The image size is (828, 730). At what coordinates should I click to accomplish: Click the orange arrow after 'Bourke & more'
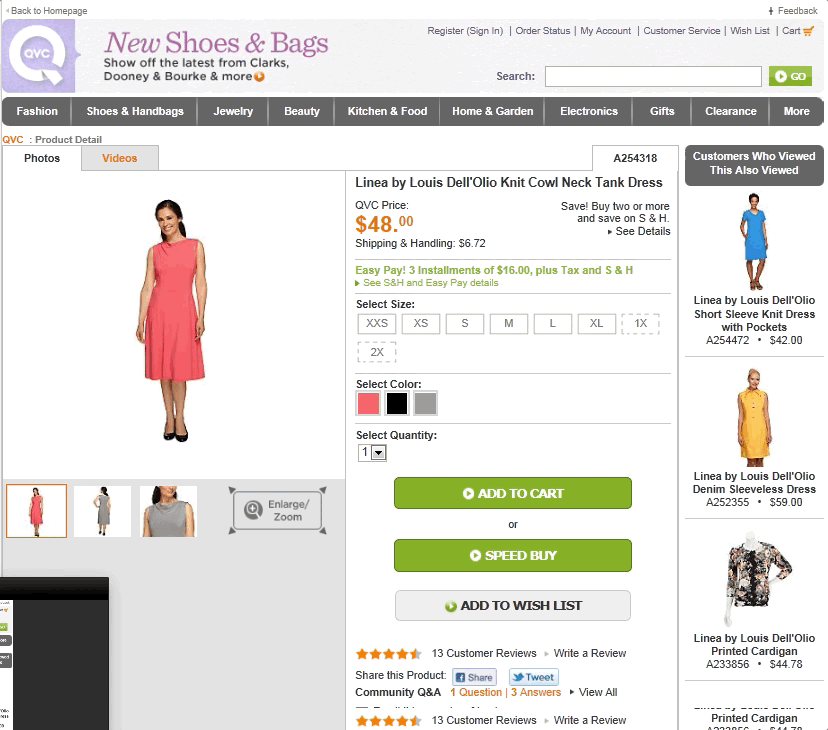click(x=259, y=77)
